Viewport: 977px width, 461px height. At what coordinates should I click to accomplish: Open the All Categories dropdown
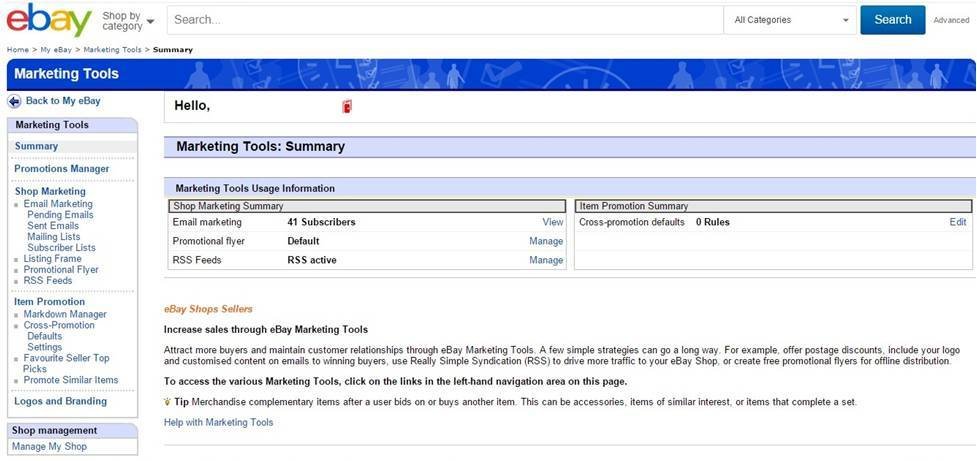tap(791, 20)
